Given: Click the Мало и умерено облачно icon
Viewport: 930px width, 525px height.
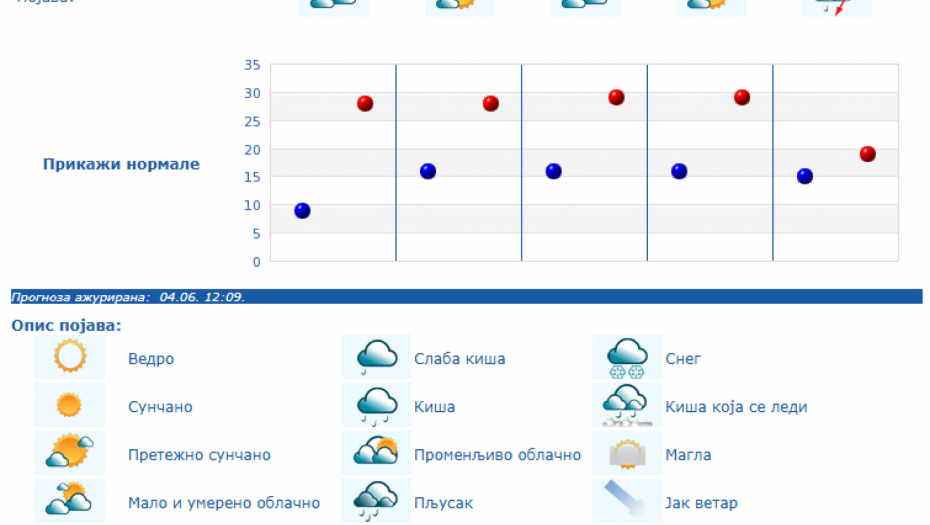Looking at the screenshot, I should pos(70,501).
